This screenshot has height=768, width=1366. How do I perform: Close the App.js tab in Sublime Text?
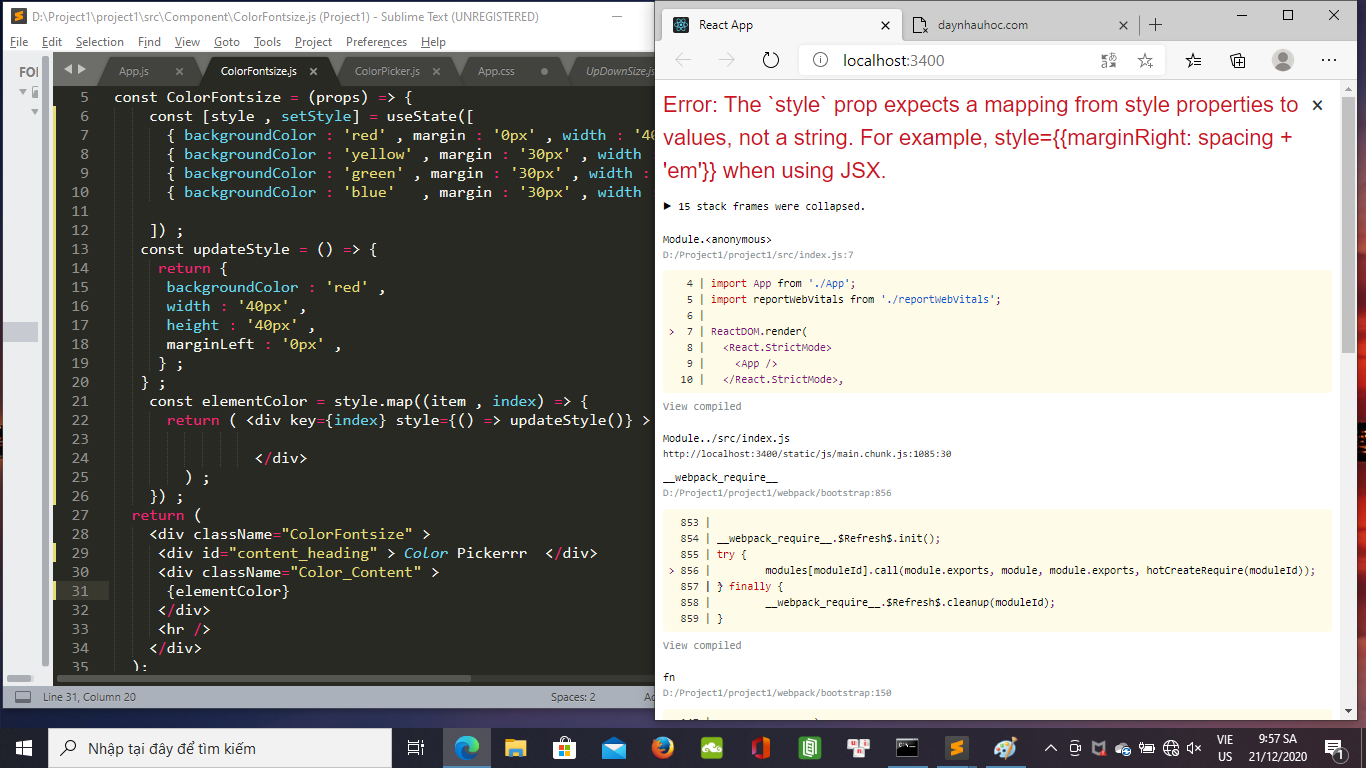click(179, 71)
